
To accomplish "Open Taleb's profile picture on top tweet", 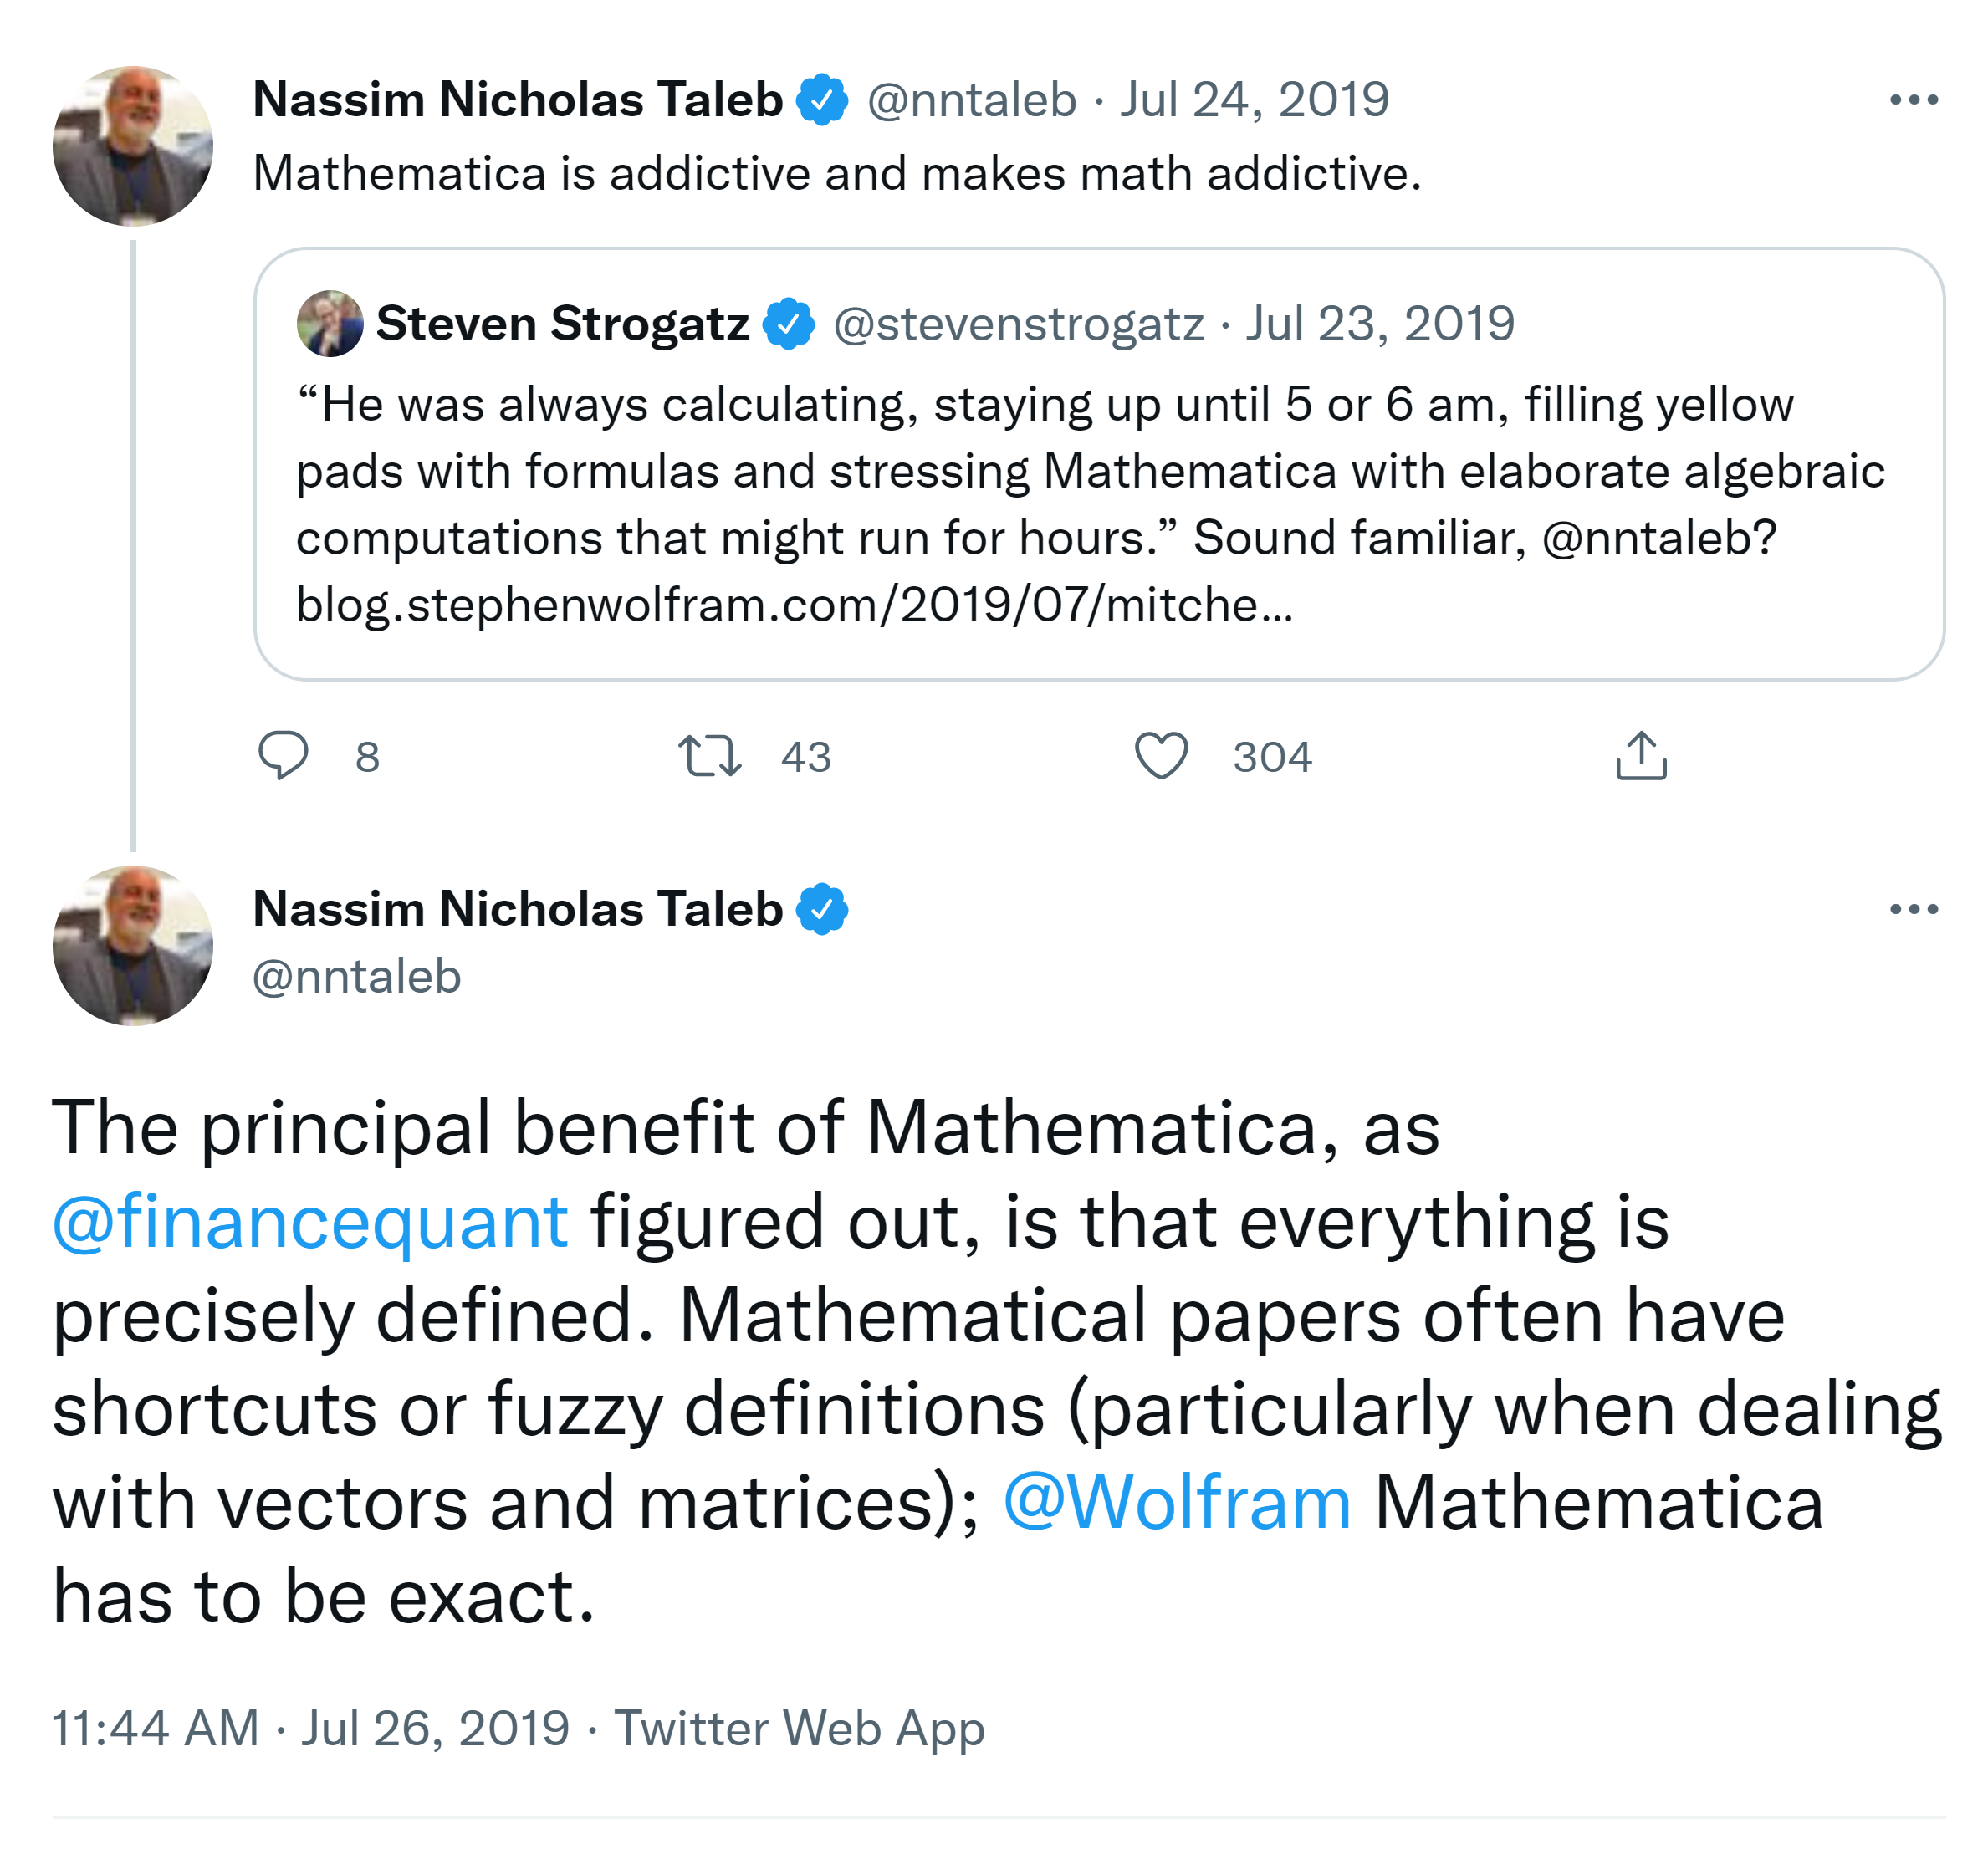I will tap(133, 146).
